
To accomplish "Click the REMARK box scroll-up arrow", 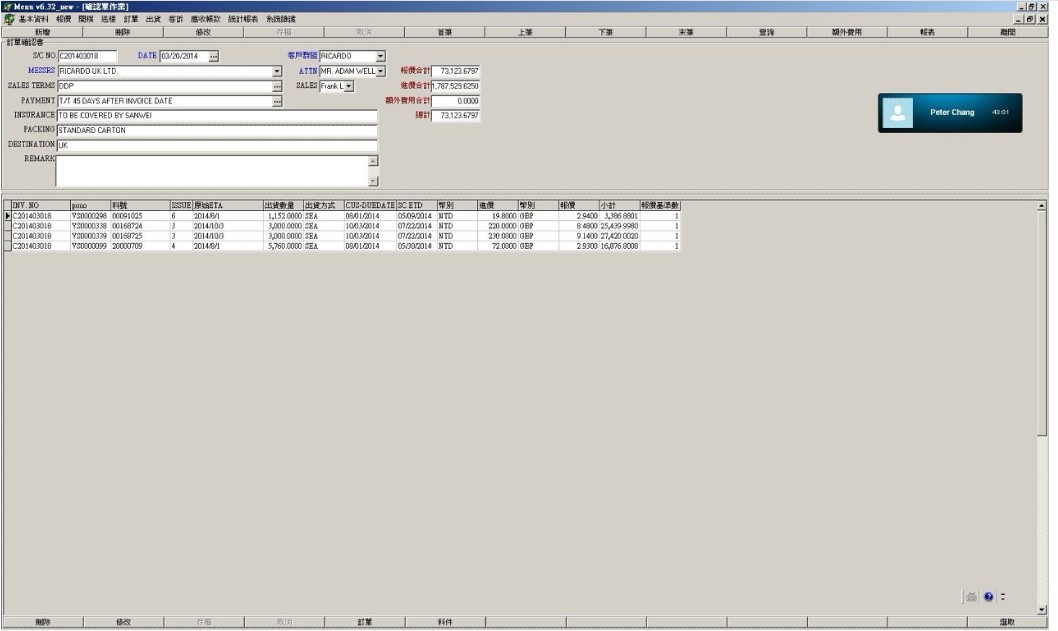I will (x=373, y=161).
